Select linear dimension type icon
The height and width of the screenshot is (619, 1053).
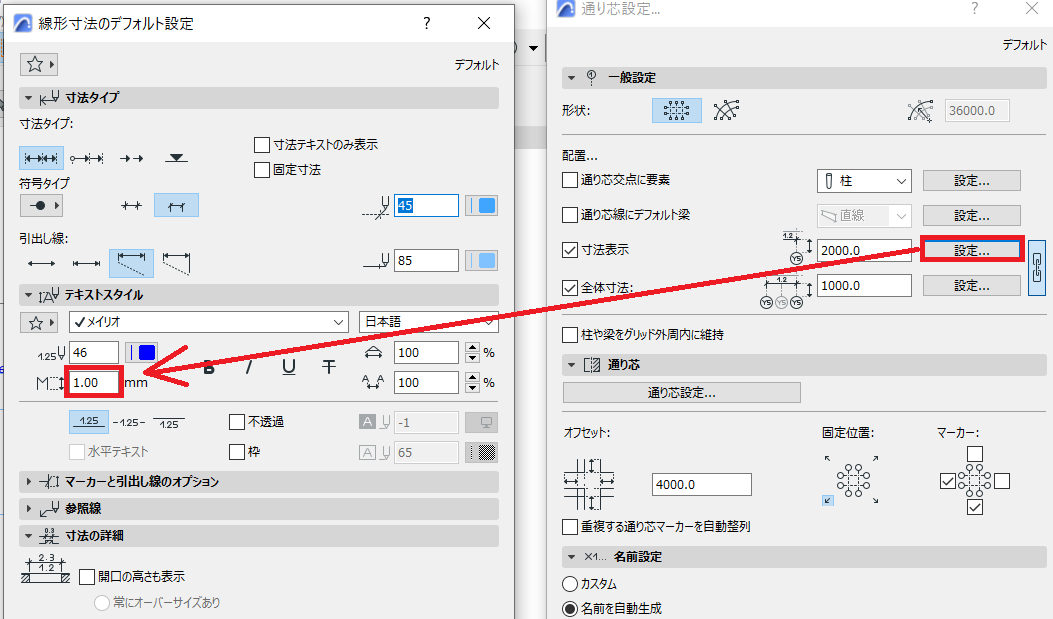[x=42, y=158]
